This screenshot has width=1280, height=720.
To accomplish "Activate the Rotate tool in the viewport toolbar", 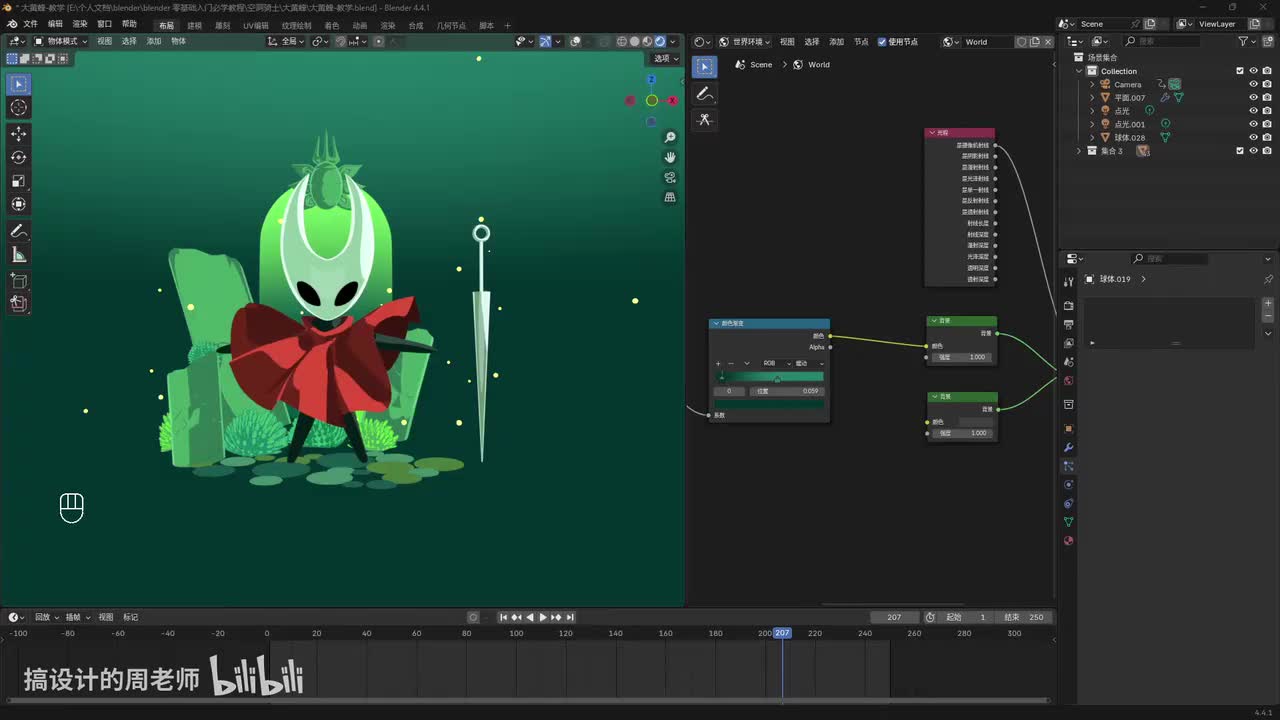I will click(19, 157).
